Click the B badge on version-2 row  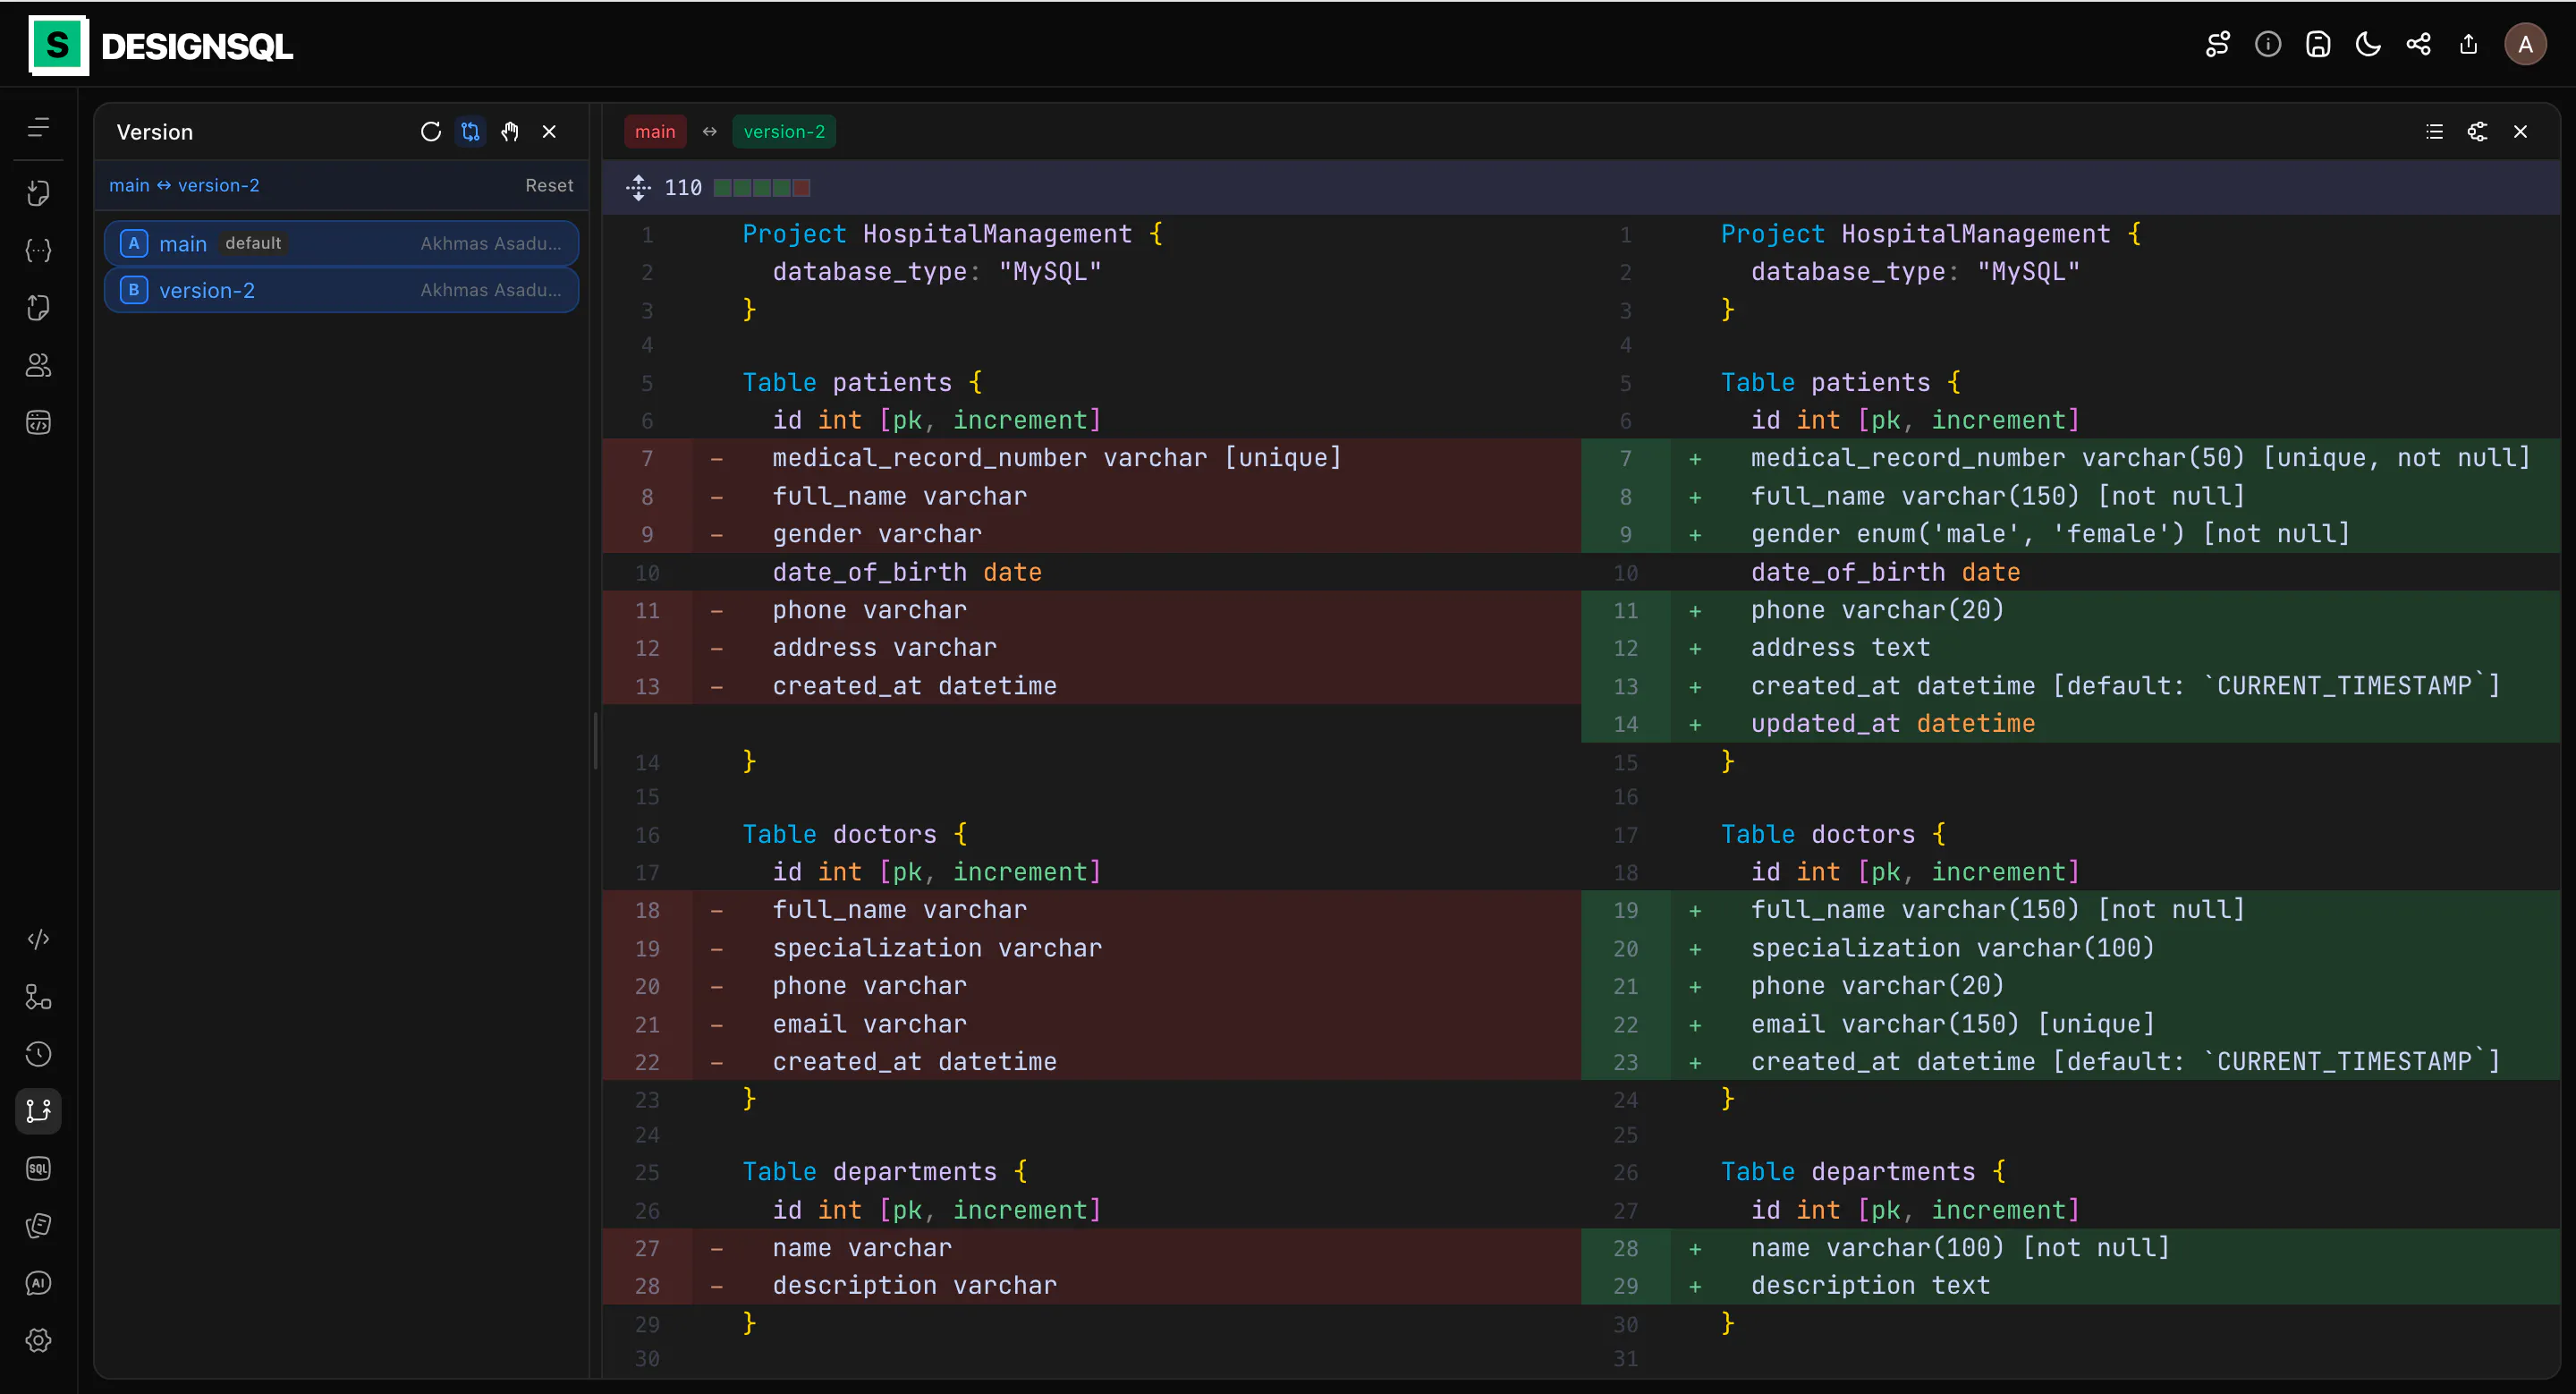point(133,290)
